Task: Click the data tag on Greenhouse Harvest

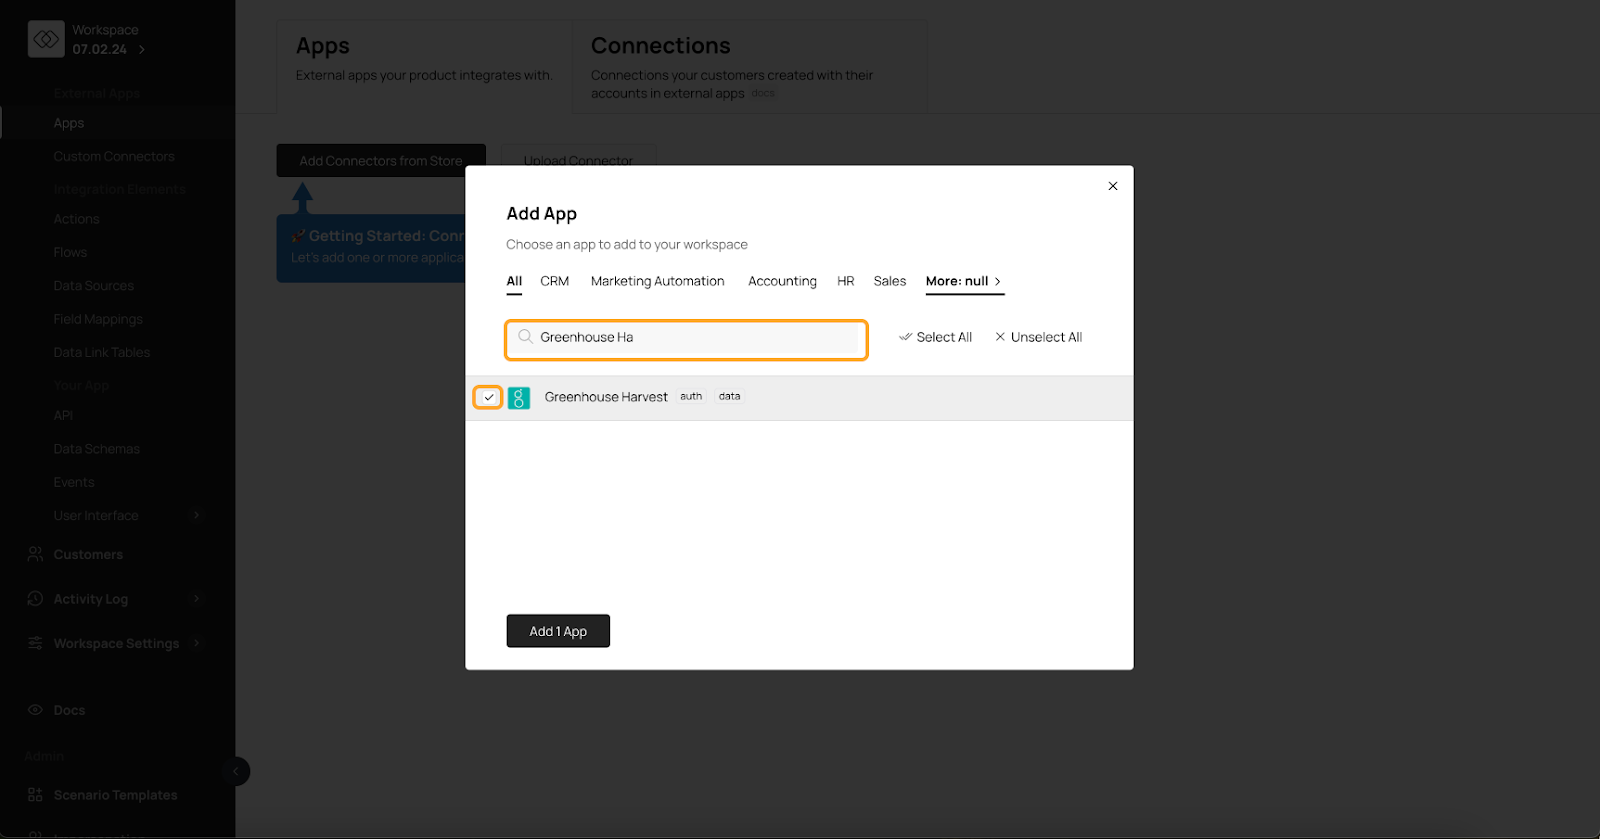Action: 730,397
